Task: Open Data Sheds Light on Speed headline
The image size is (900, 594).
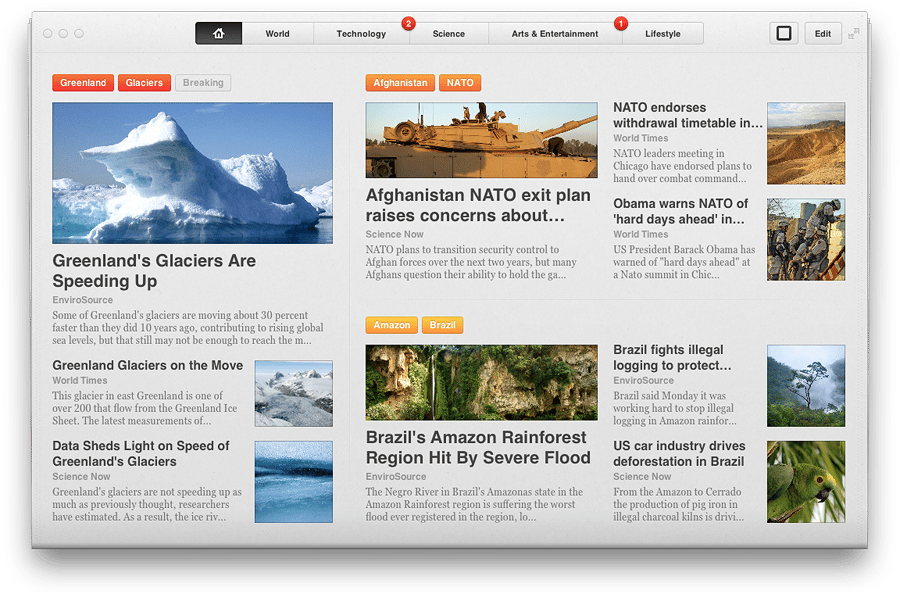Action: click(141, 453)
